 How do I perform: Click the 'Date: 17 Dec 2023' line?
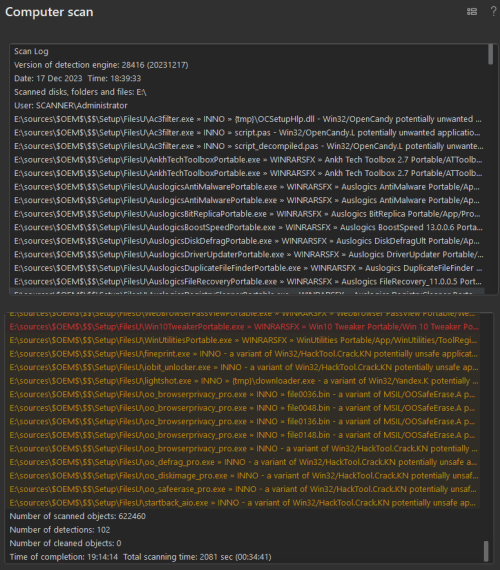click(x=77, y=79)
